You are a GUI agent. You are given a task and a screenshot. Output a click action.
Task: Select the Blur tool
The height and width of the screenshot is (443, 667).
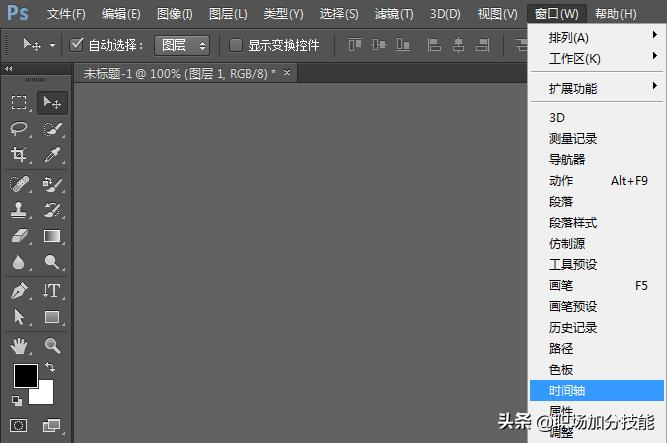click(x=19, y=262)
